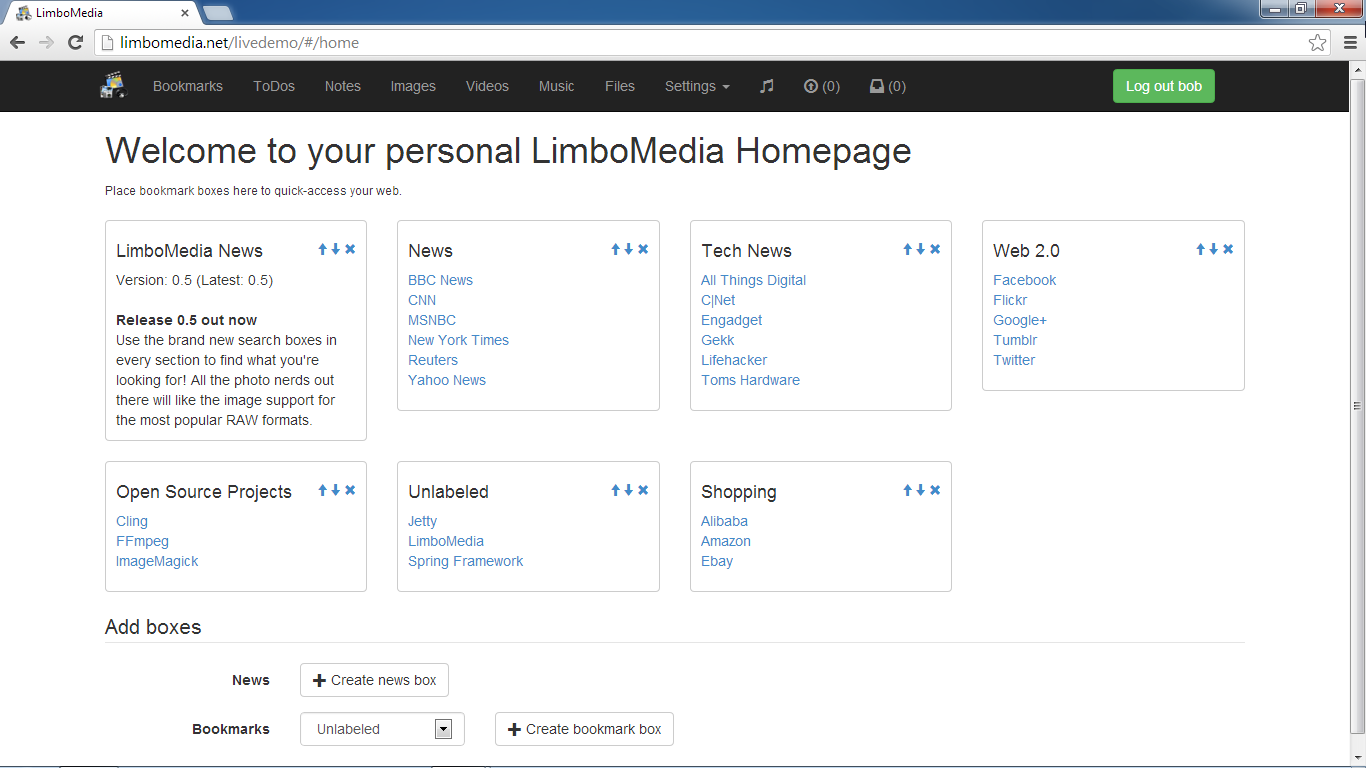This screenshot has width=1366, height=768.
Task: Open the Lifehacker link
Action: pyautogui.click(x=734, y=360)
